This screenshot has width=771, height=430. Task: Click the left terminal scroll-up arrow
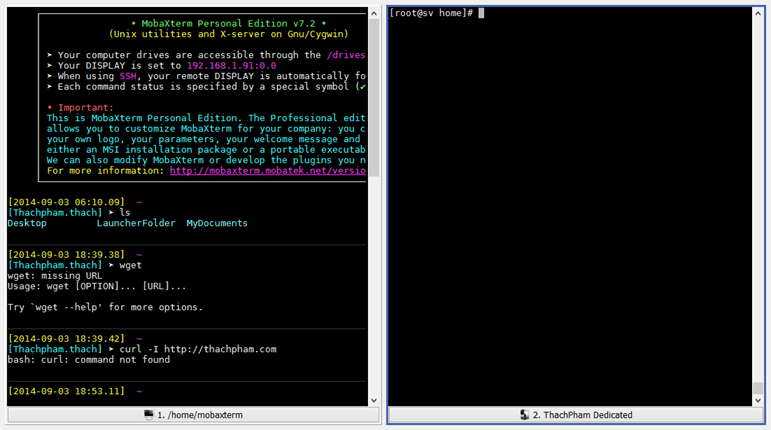pyautogui.click(x=374, y=13)
